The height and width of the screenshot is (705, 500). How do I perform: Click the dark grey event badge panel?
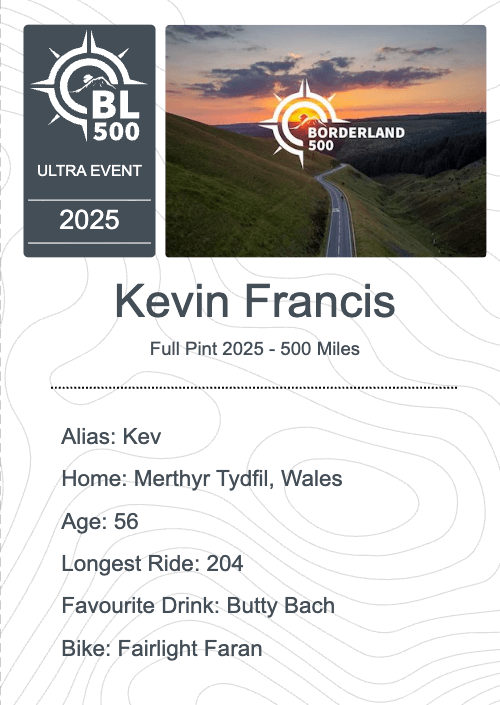tap(89, 141)
